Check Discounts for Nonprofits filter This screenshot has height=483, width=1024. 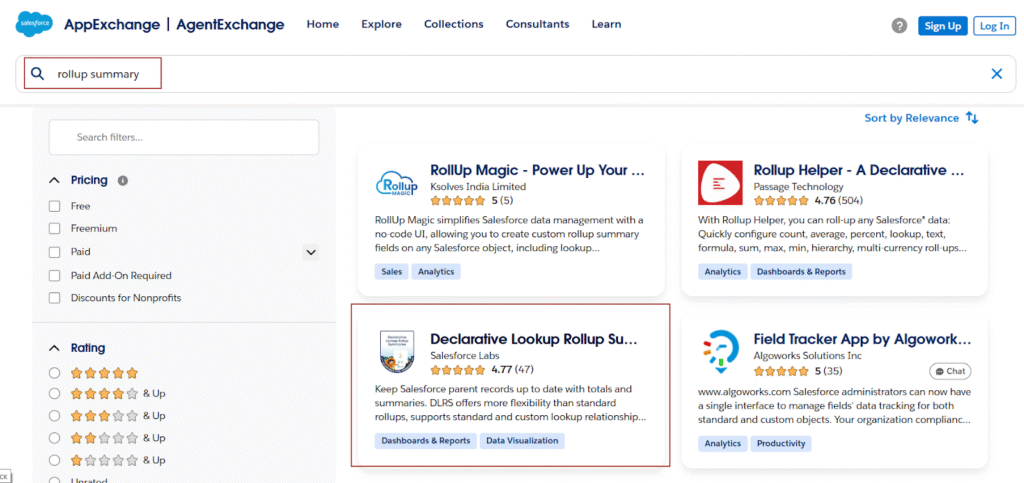[x=54, y=298]
